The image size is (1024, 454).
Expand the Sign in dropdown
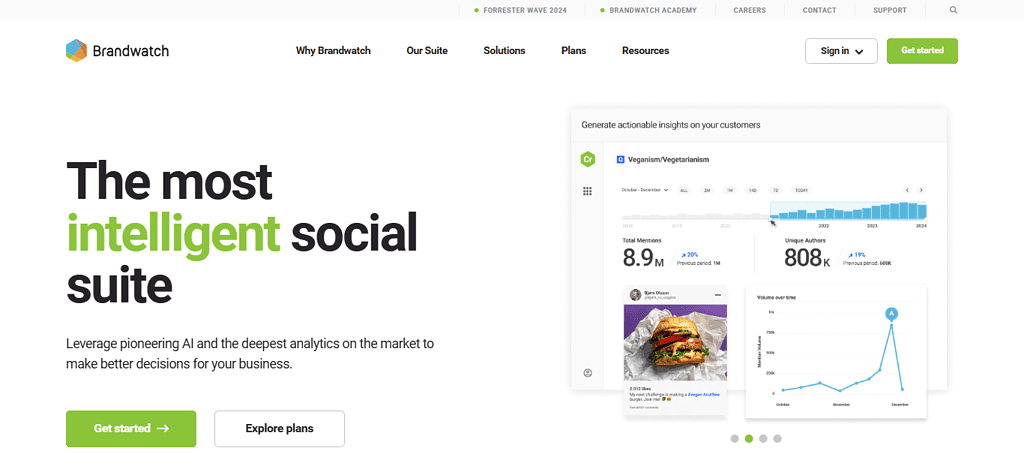coord(841,51)
